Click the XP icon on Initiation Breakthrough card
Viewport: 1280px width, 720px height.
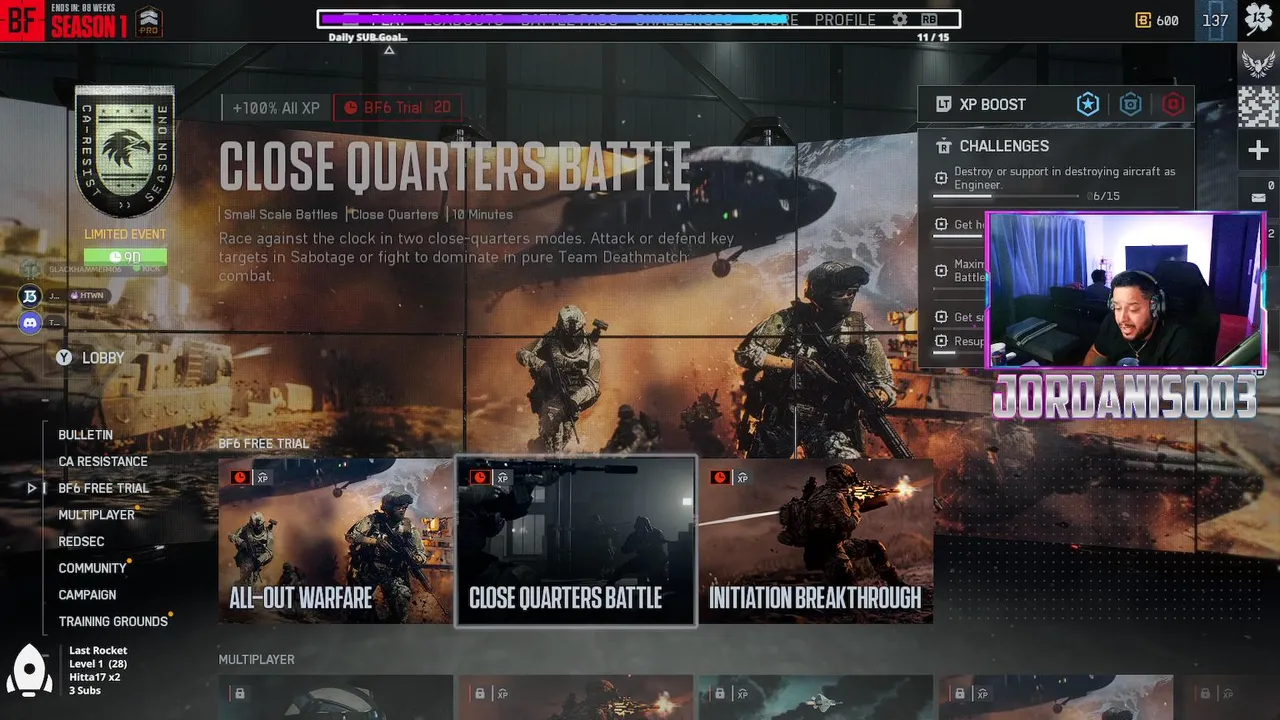[742, 478]
